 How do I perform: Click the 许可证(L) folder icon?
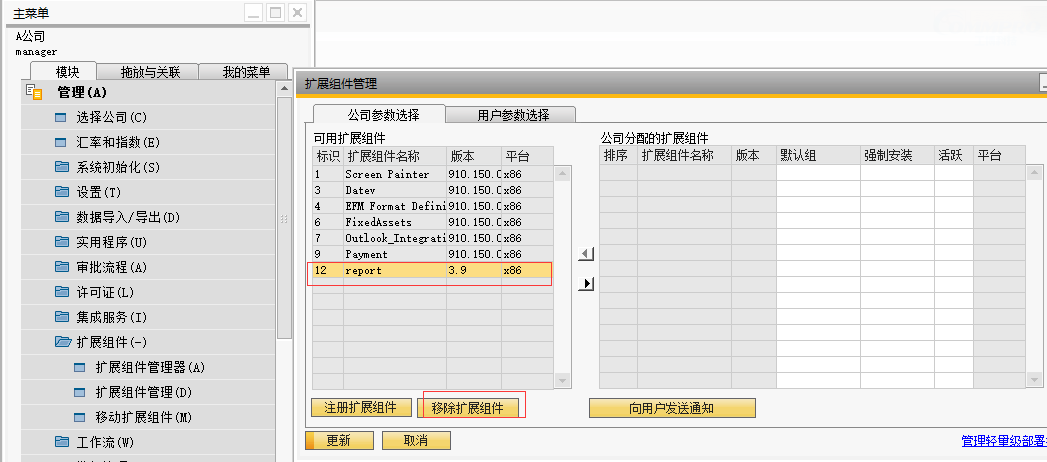pyautogui.click(x=62, y=292)
